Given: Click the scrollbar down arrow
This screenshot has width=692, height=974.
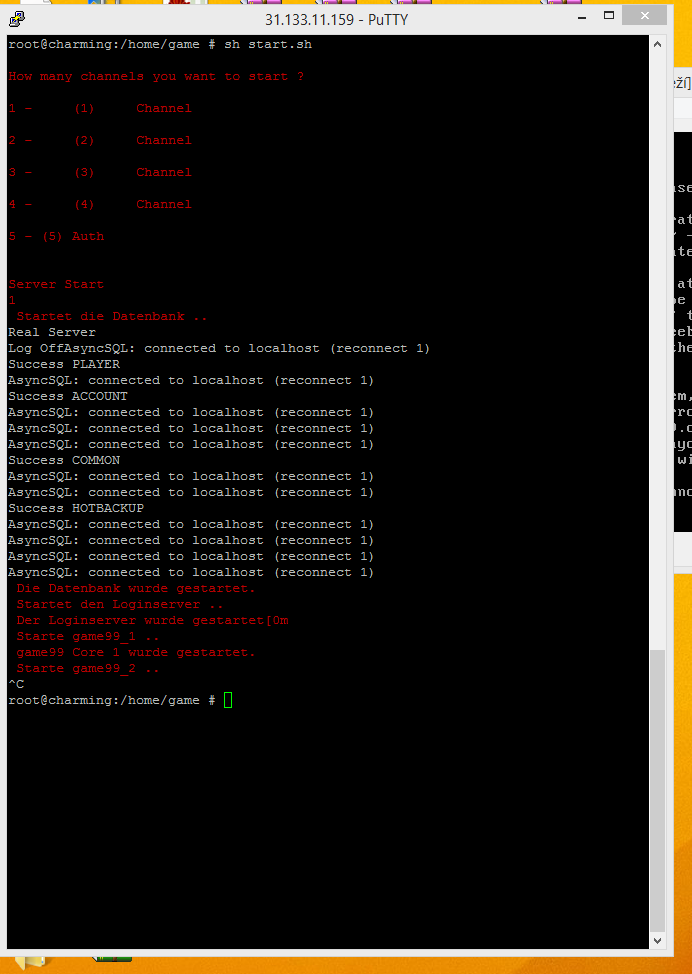Looking at the screenshot, I should click(x=657, y=940).
